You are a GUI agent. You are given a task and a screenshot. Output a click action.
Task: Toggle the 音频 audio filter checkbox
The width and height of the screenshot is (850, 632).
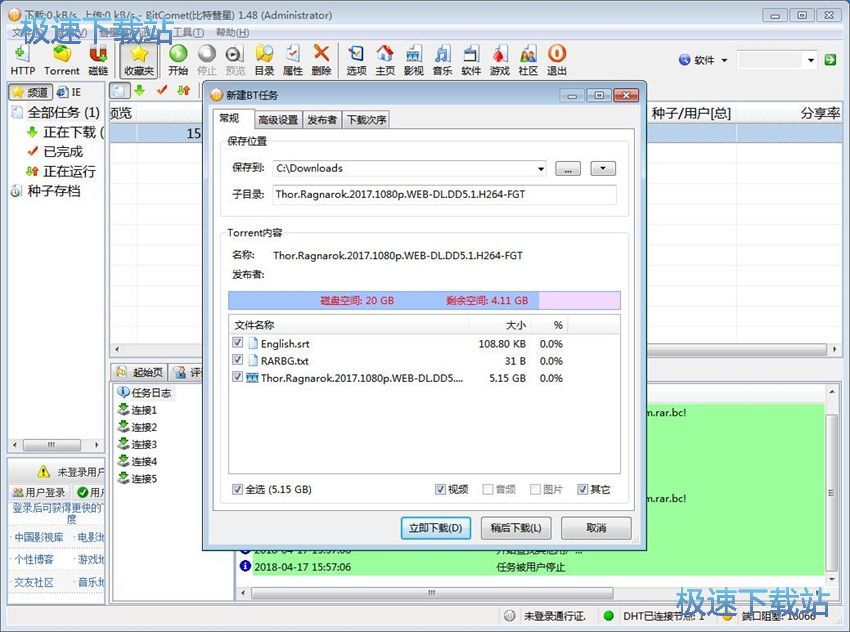point(487,489)
